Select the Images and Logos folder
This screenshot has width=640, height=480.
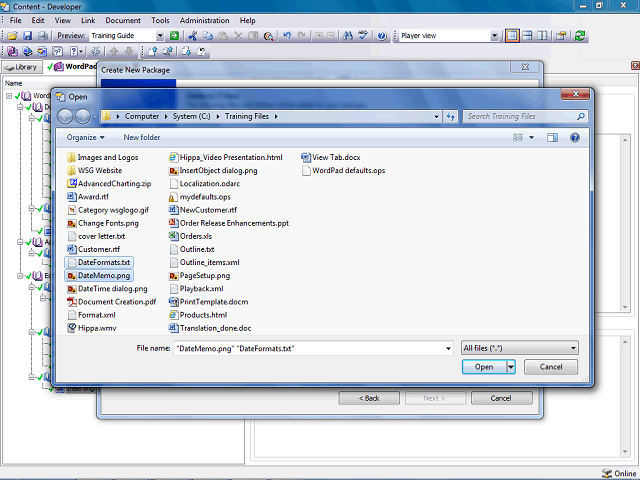[102, 158]
